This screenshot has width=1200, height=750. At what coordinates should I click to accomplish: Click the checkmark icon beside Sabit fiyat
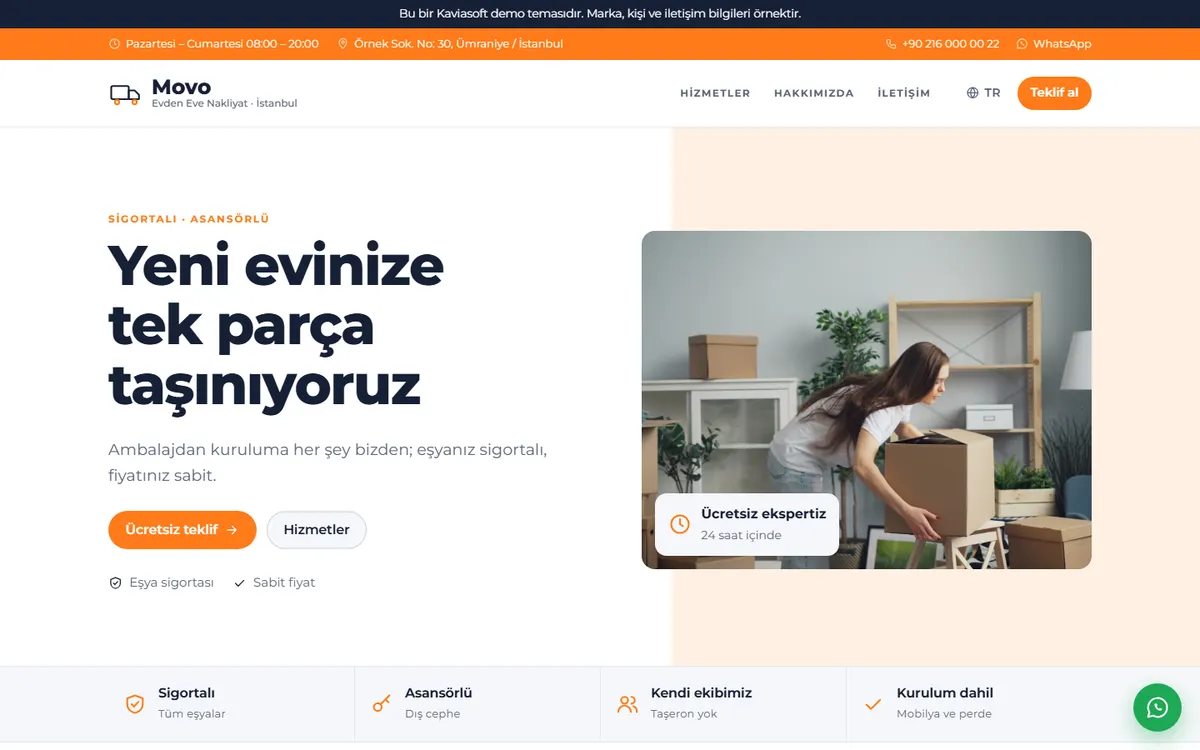coord(239,583)
